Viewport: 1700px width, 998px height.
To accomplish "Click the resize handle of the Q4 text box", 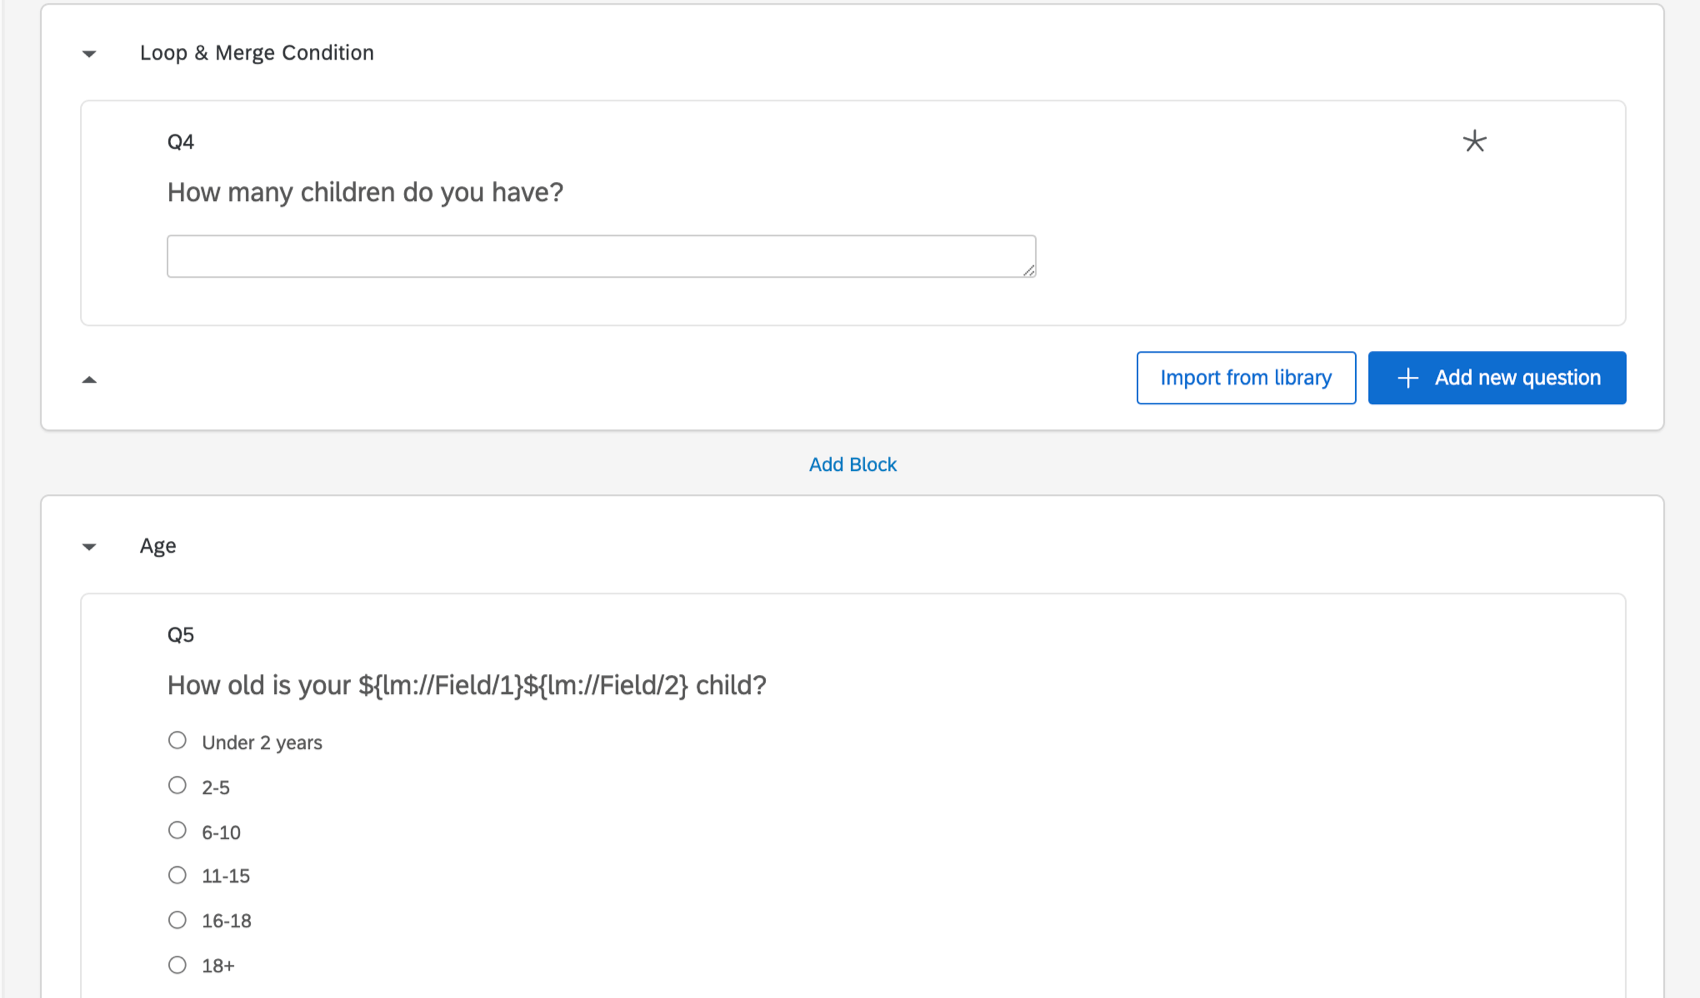I will point(1029,270).
